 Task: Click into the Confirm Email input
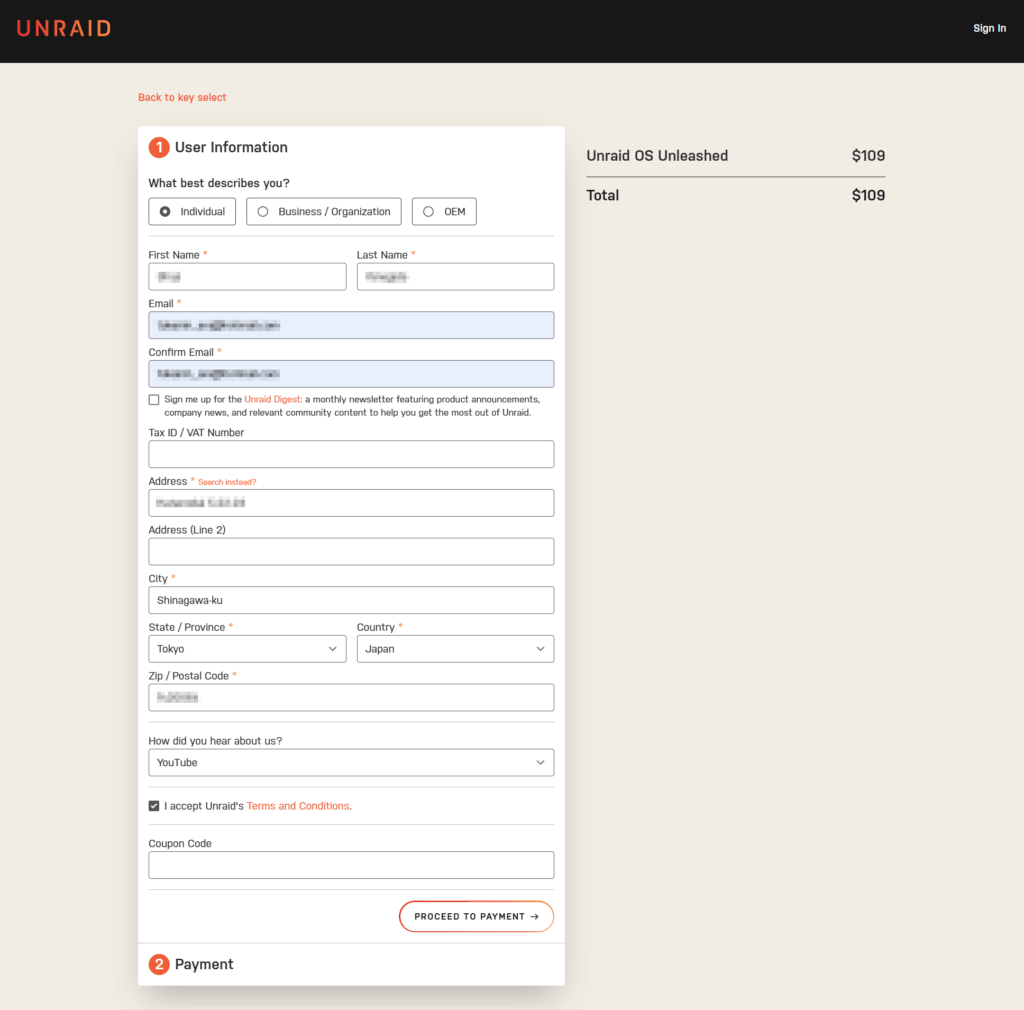[351, 374]
